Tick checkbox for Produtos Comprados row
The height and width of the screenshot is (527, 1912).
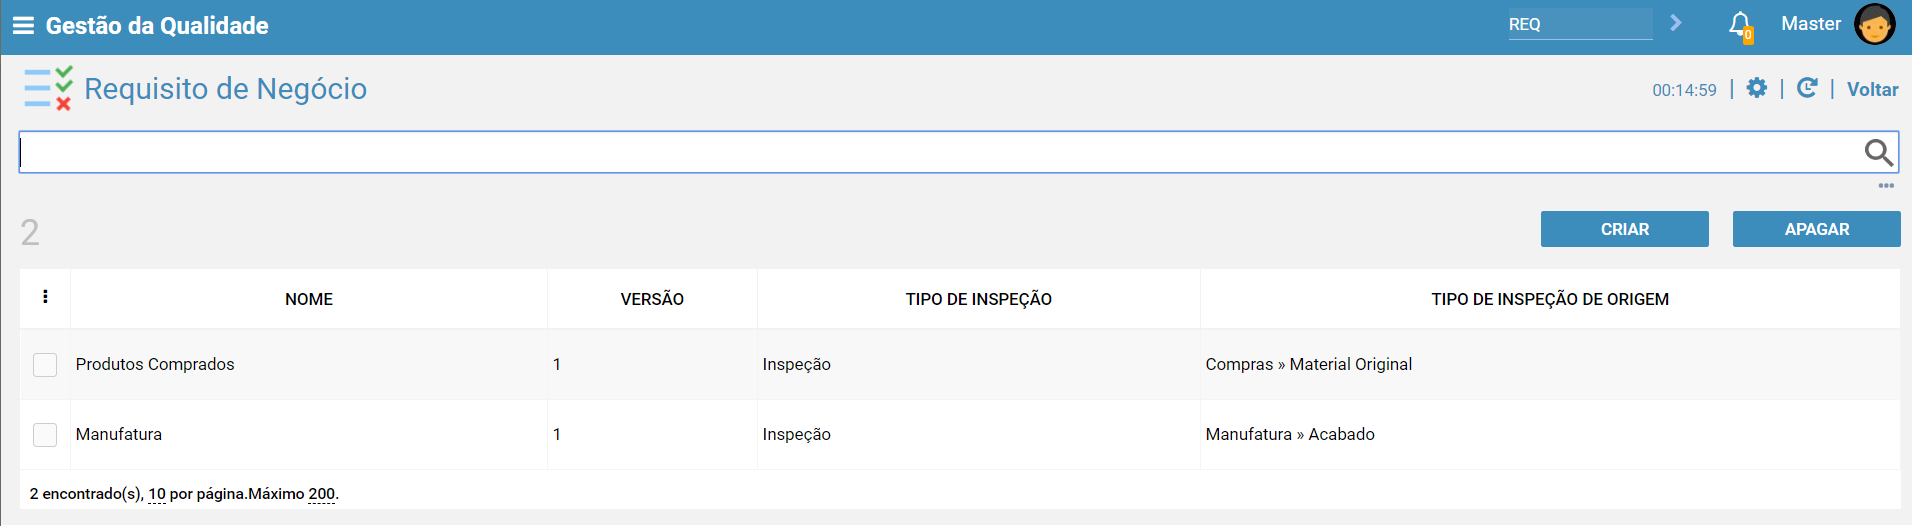45,365
